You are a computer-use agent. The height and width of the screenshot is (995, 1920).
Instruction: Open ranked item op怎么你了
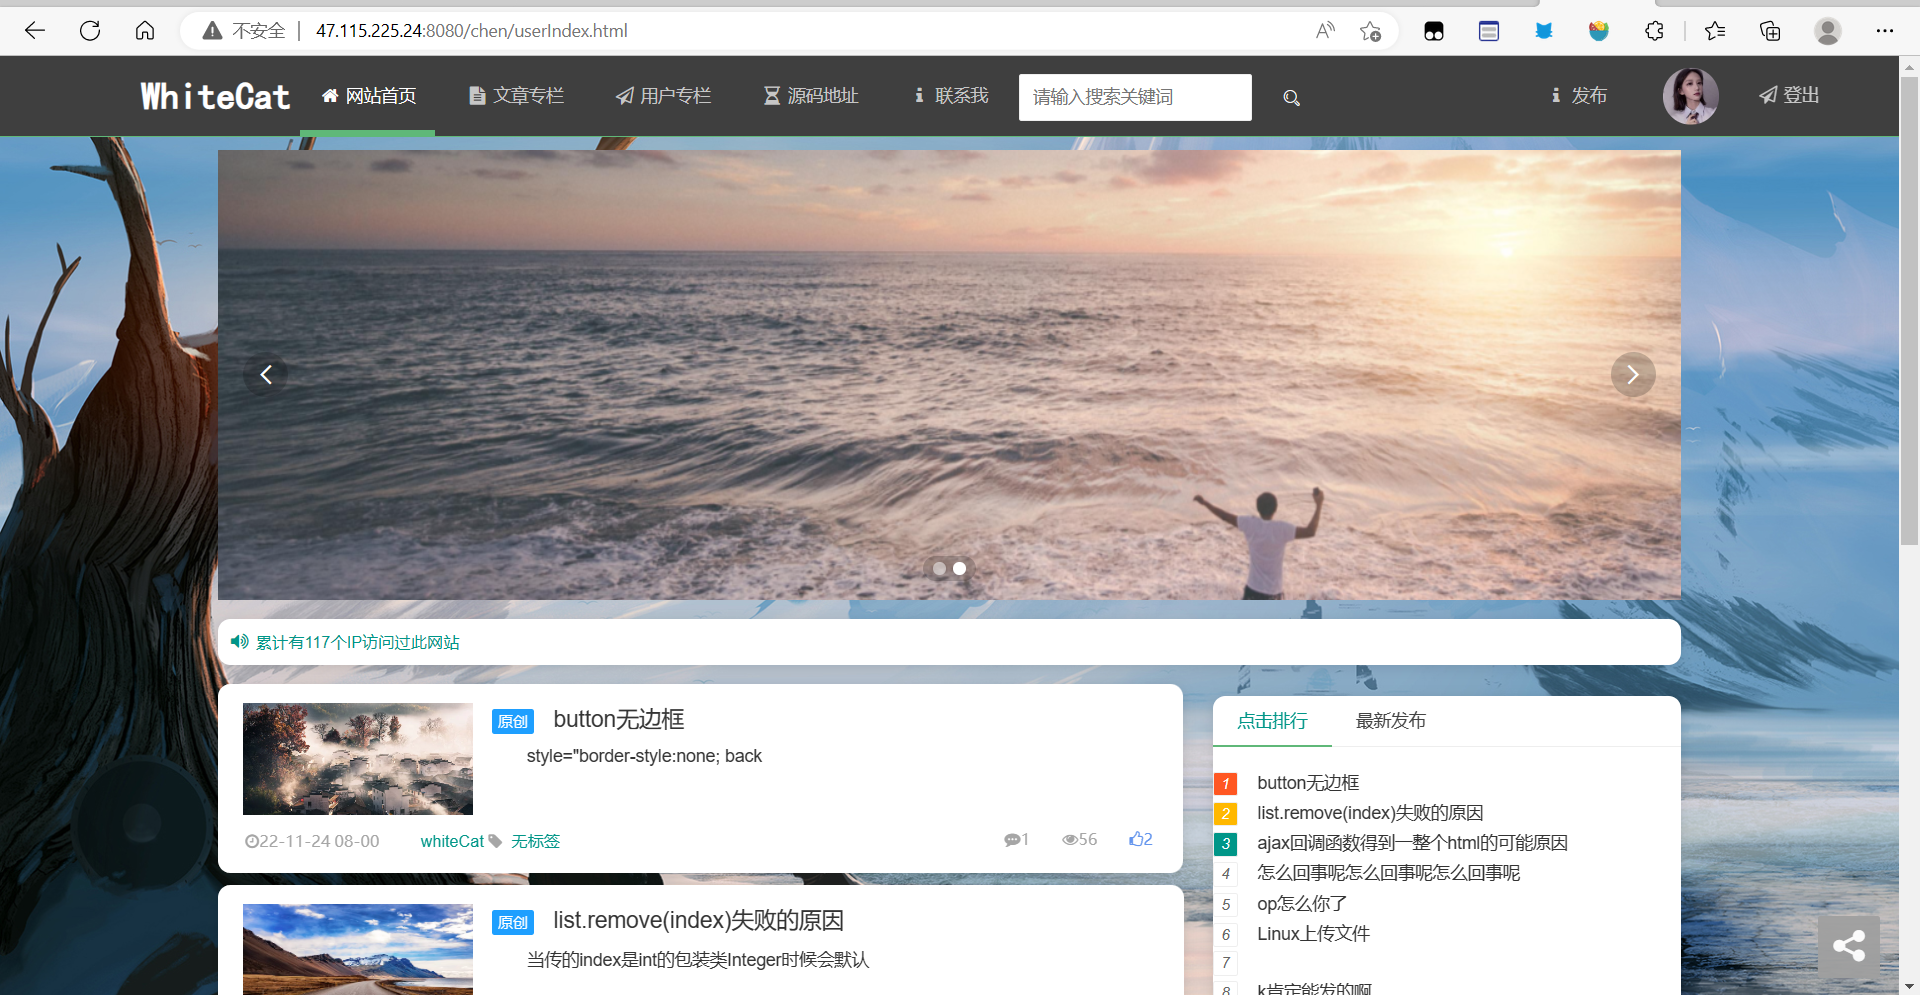tap(1302, 904)
